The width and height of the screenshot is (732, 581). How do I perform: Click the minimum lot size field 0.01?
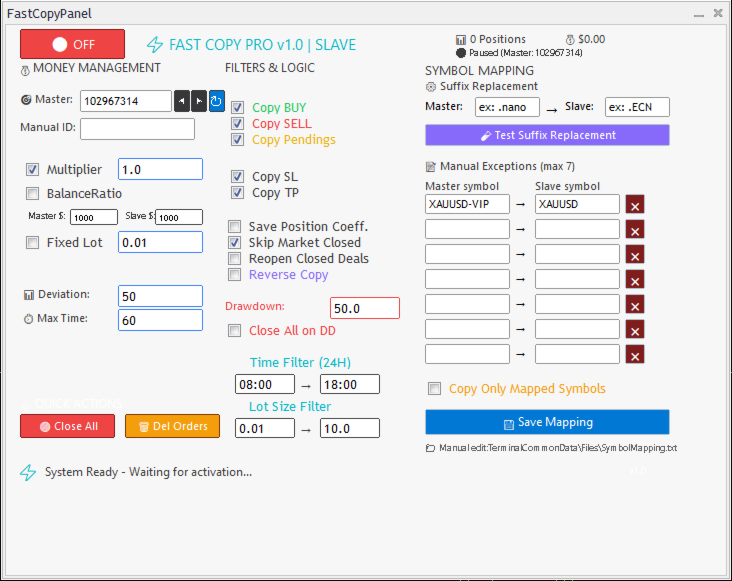(x=265, y=428)
